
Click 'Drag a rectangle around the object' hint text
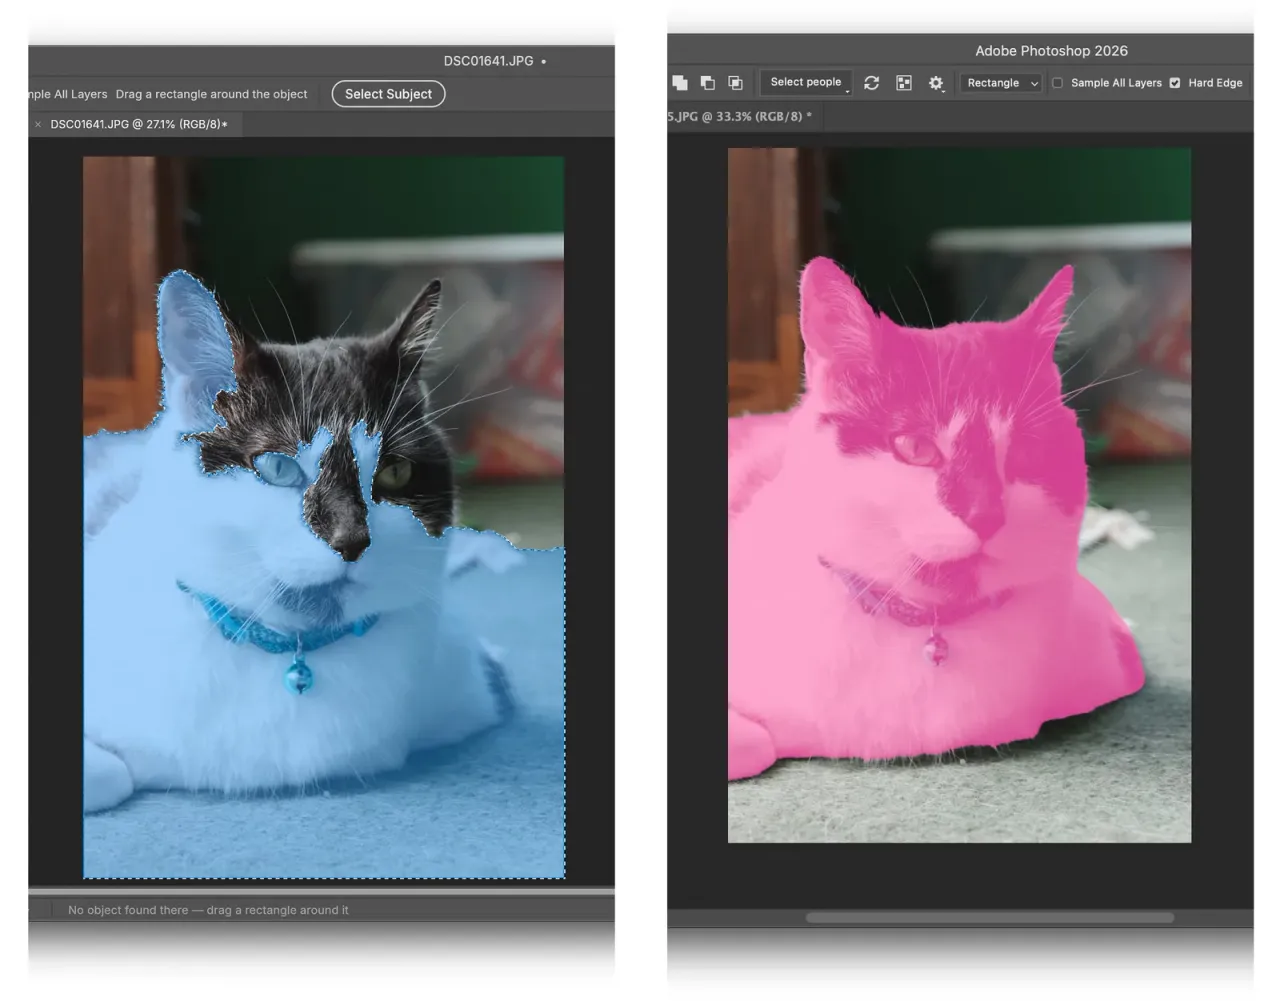pos(211,94)
